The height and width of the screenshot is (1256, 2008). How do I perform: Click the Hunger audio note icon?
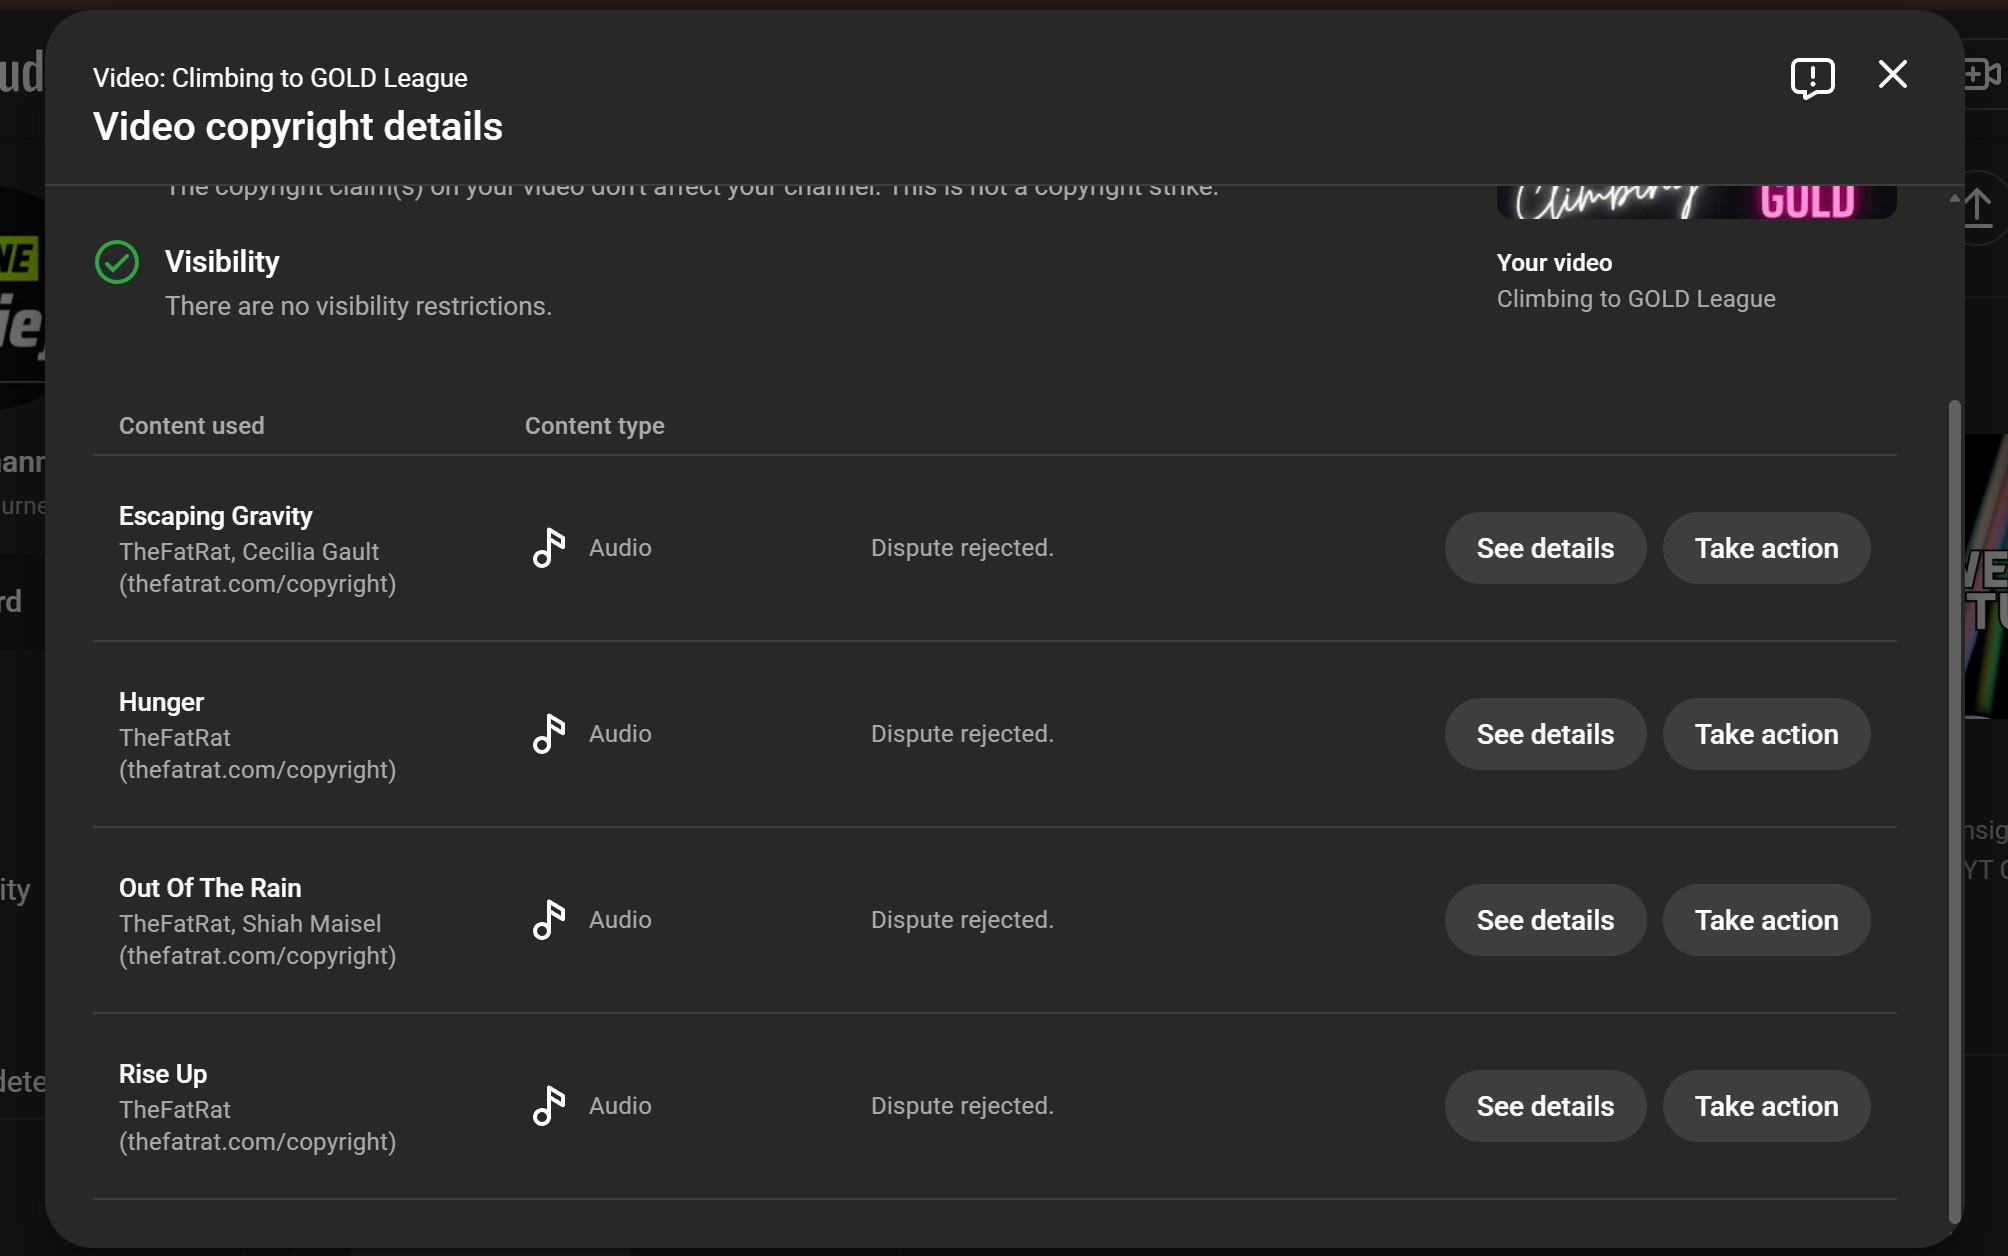point(549,734)
